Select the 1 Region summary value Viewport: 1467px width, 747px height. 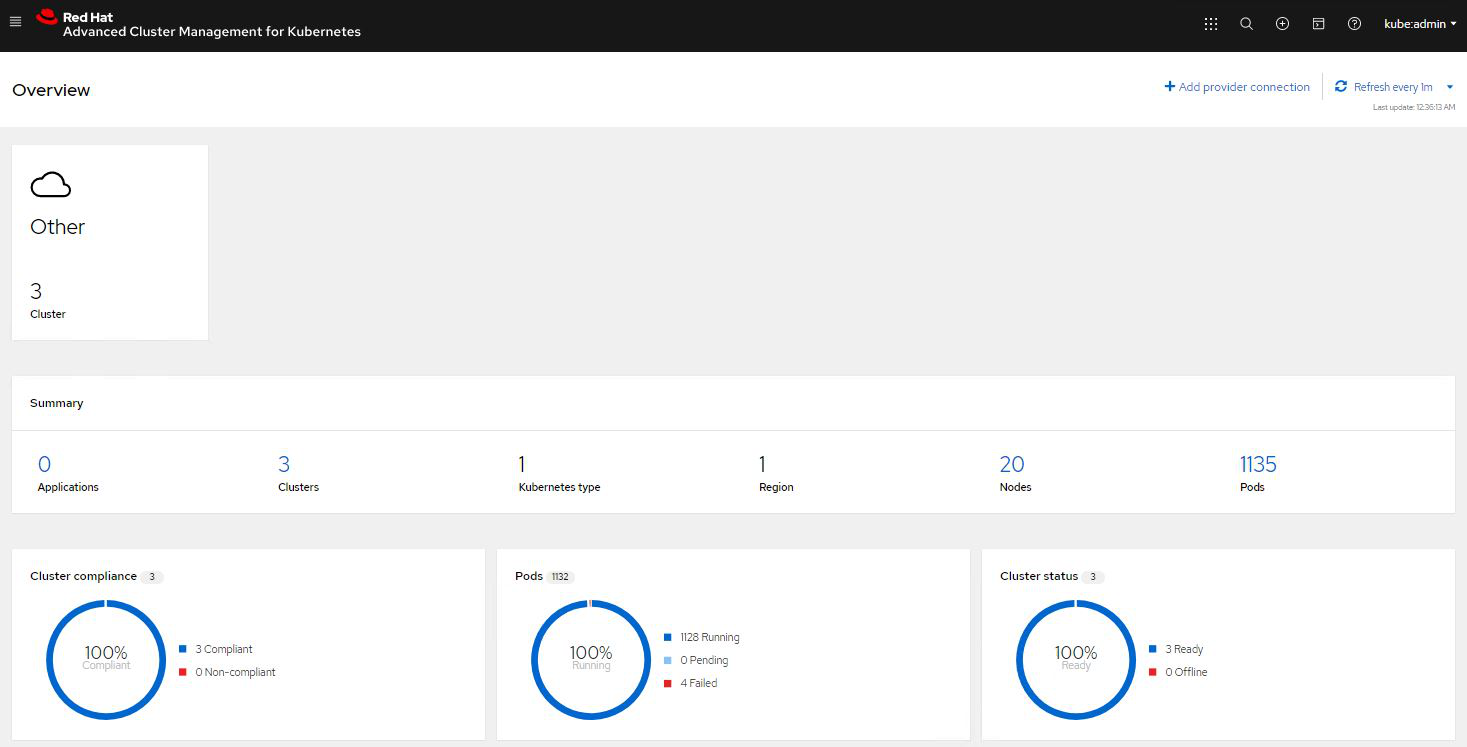pyautogui.click(x=762, y=464)
